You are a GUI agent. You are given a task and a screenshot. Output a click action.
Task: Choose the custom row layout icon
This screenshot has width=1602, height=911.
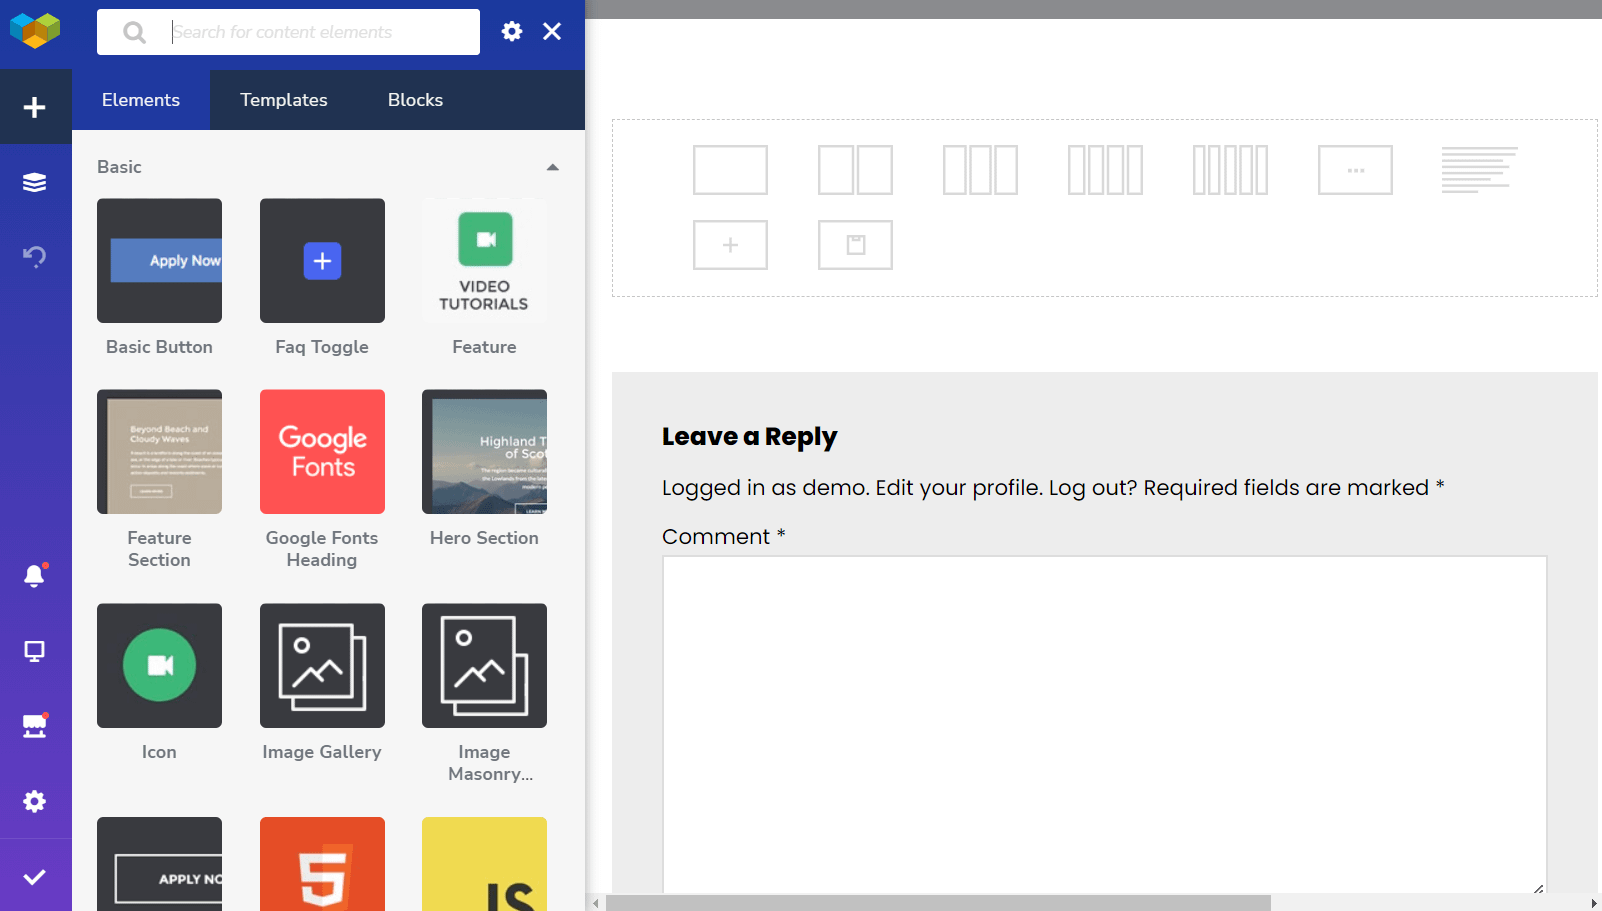[1356, 170]
